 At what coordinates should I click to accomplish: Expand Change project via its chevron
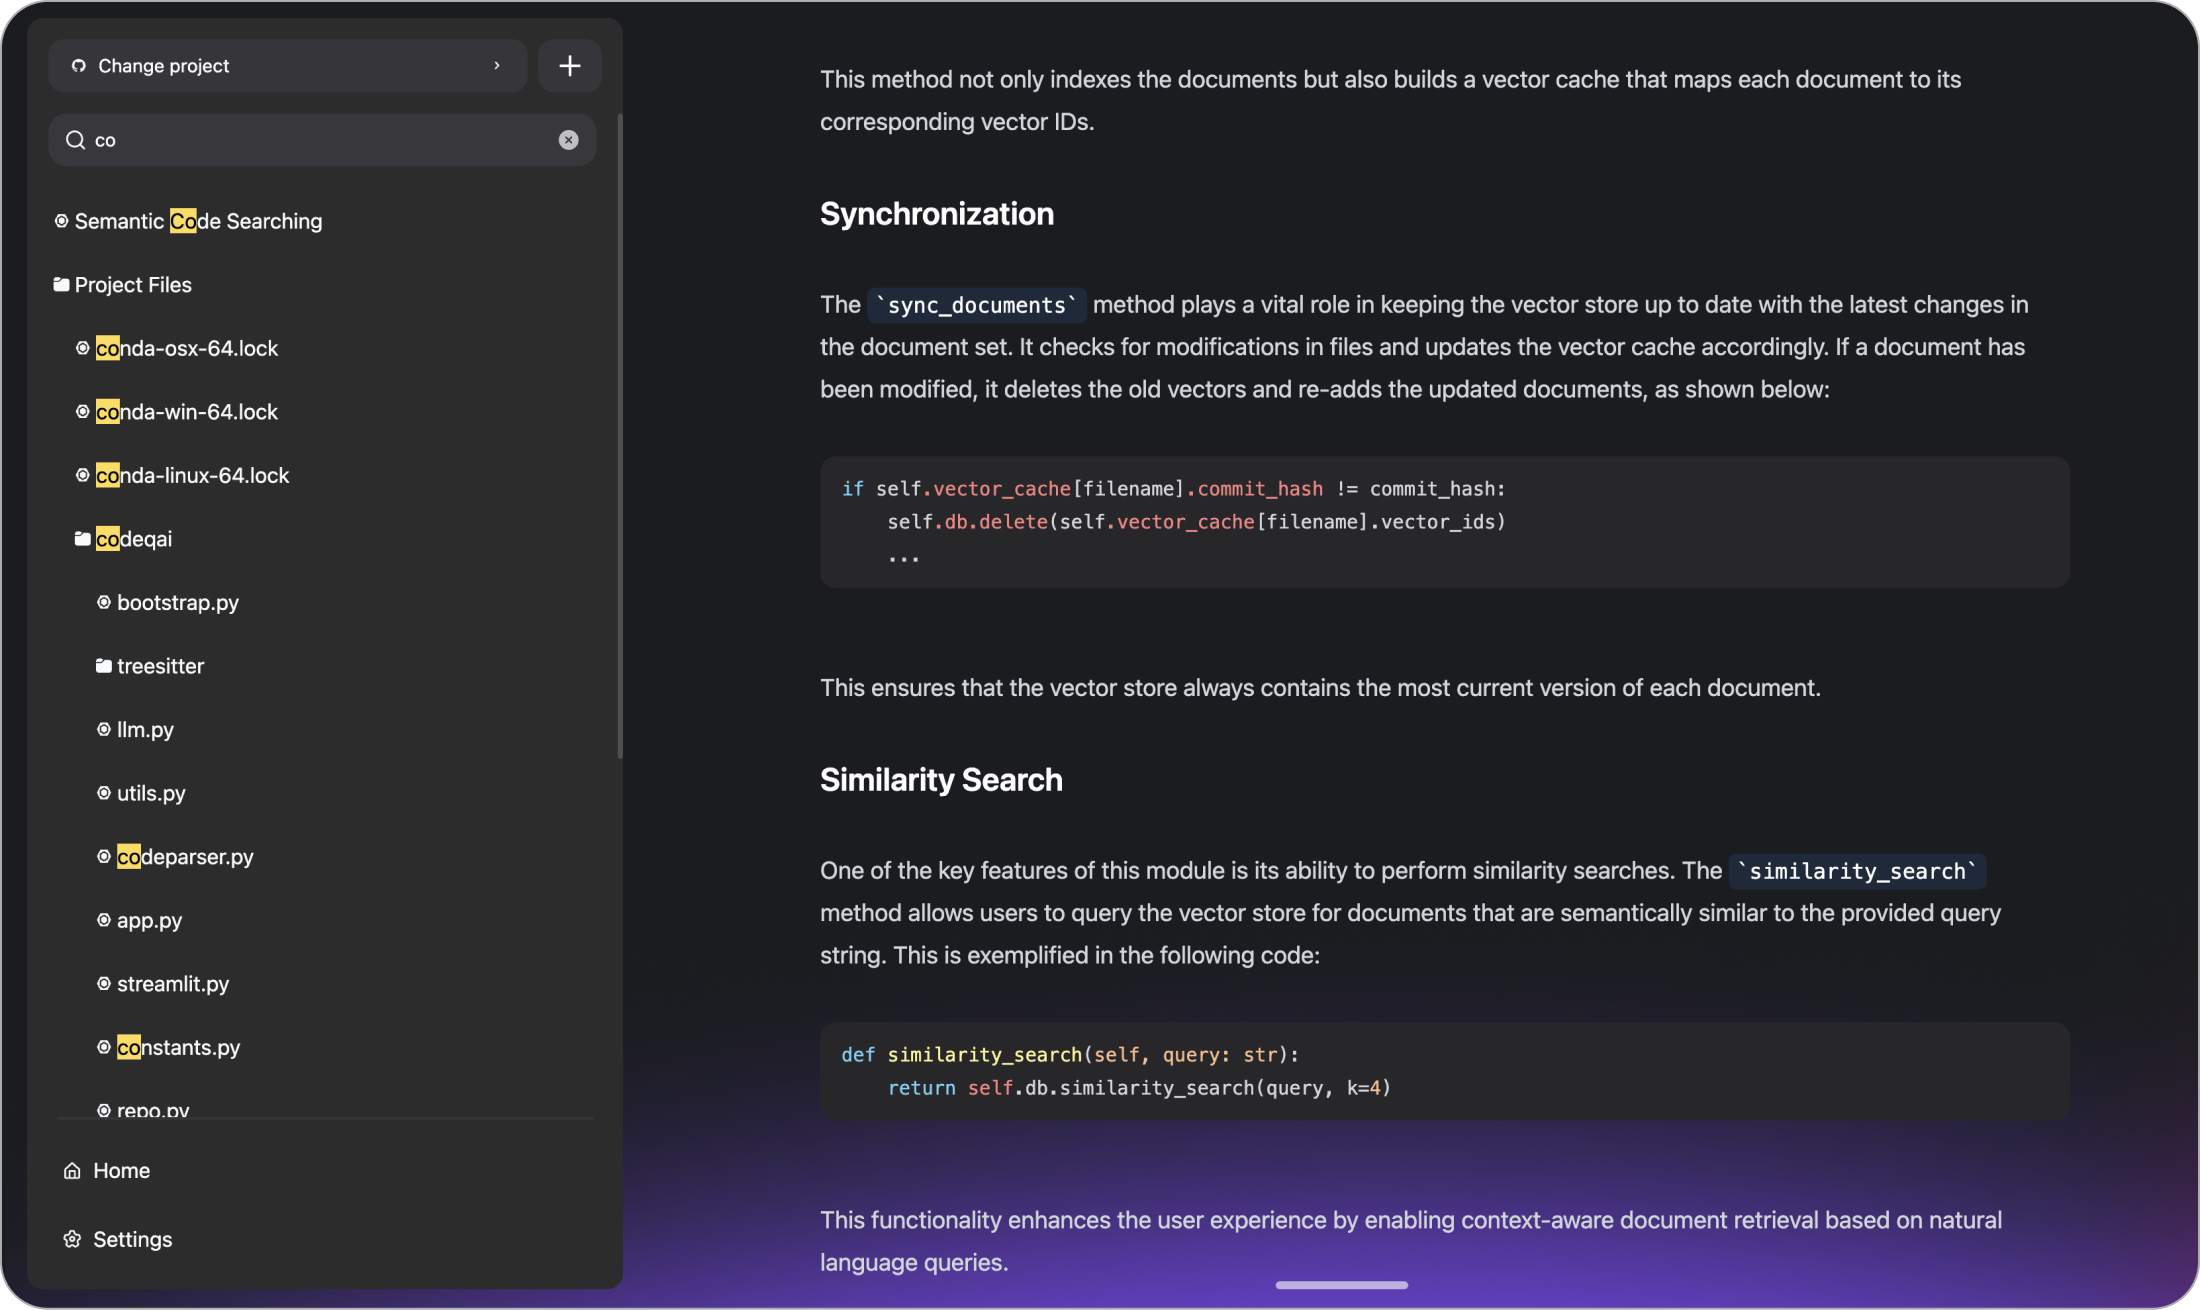pos(497,65)
